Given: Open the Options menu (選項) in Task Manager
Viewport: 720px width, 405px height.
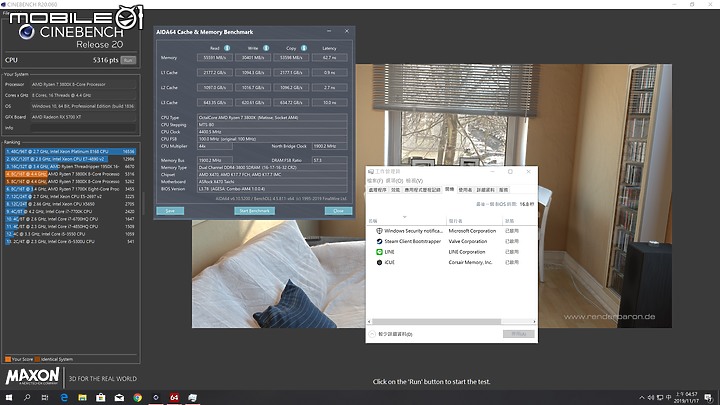Looking at the screenshot, I should 394,181.
